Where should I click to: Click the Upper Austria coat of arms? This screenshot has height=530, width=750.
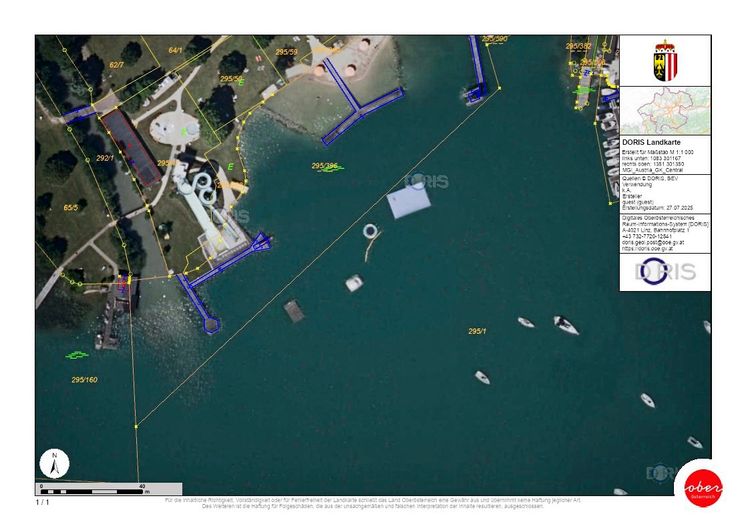coord(665,60)
